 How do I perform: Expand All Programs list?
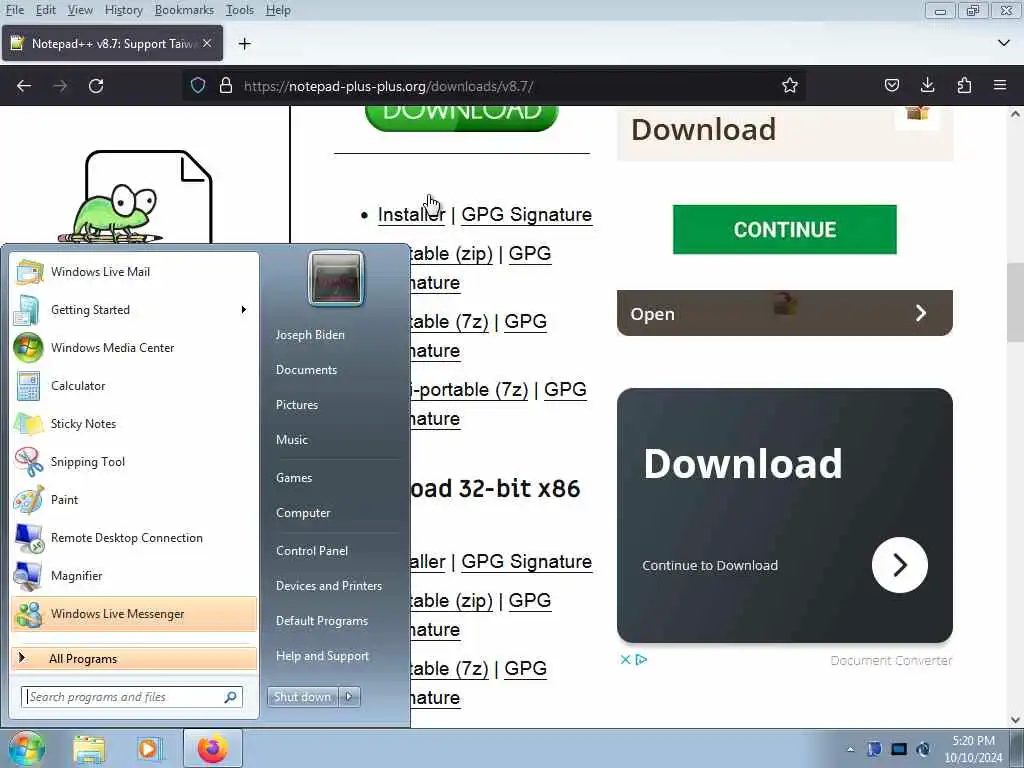click(x=134, y=658)
